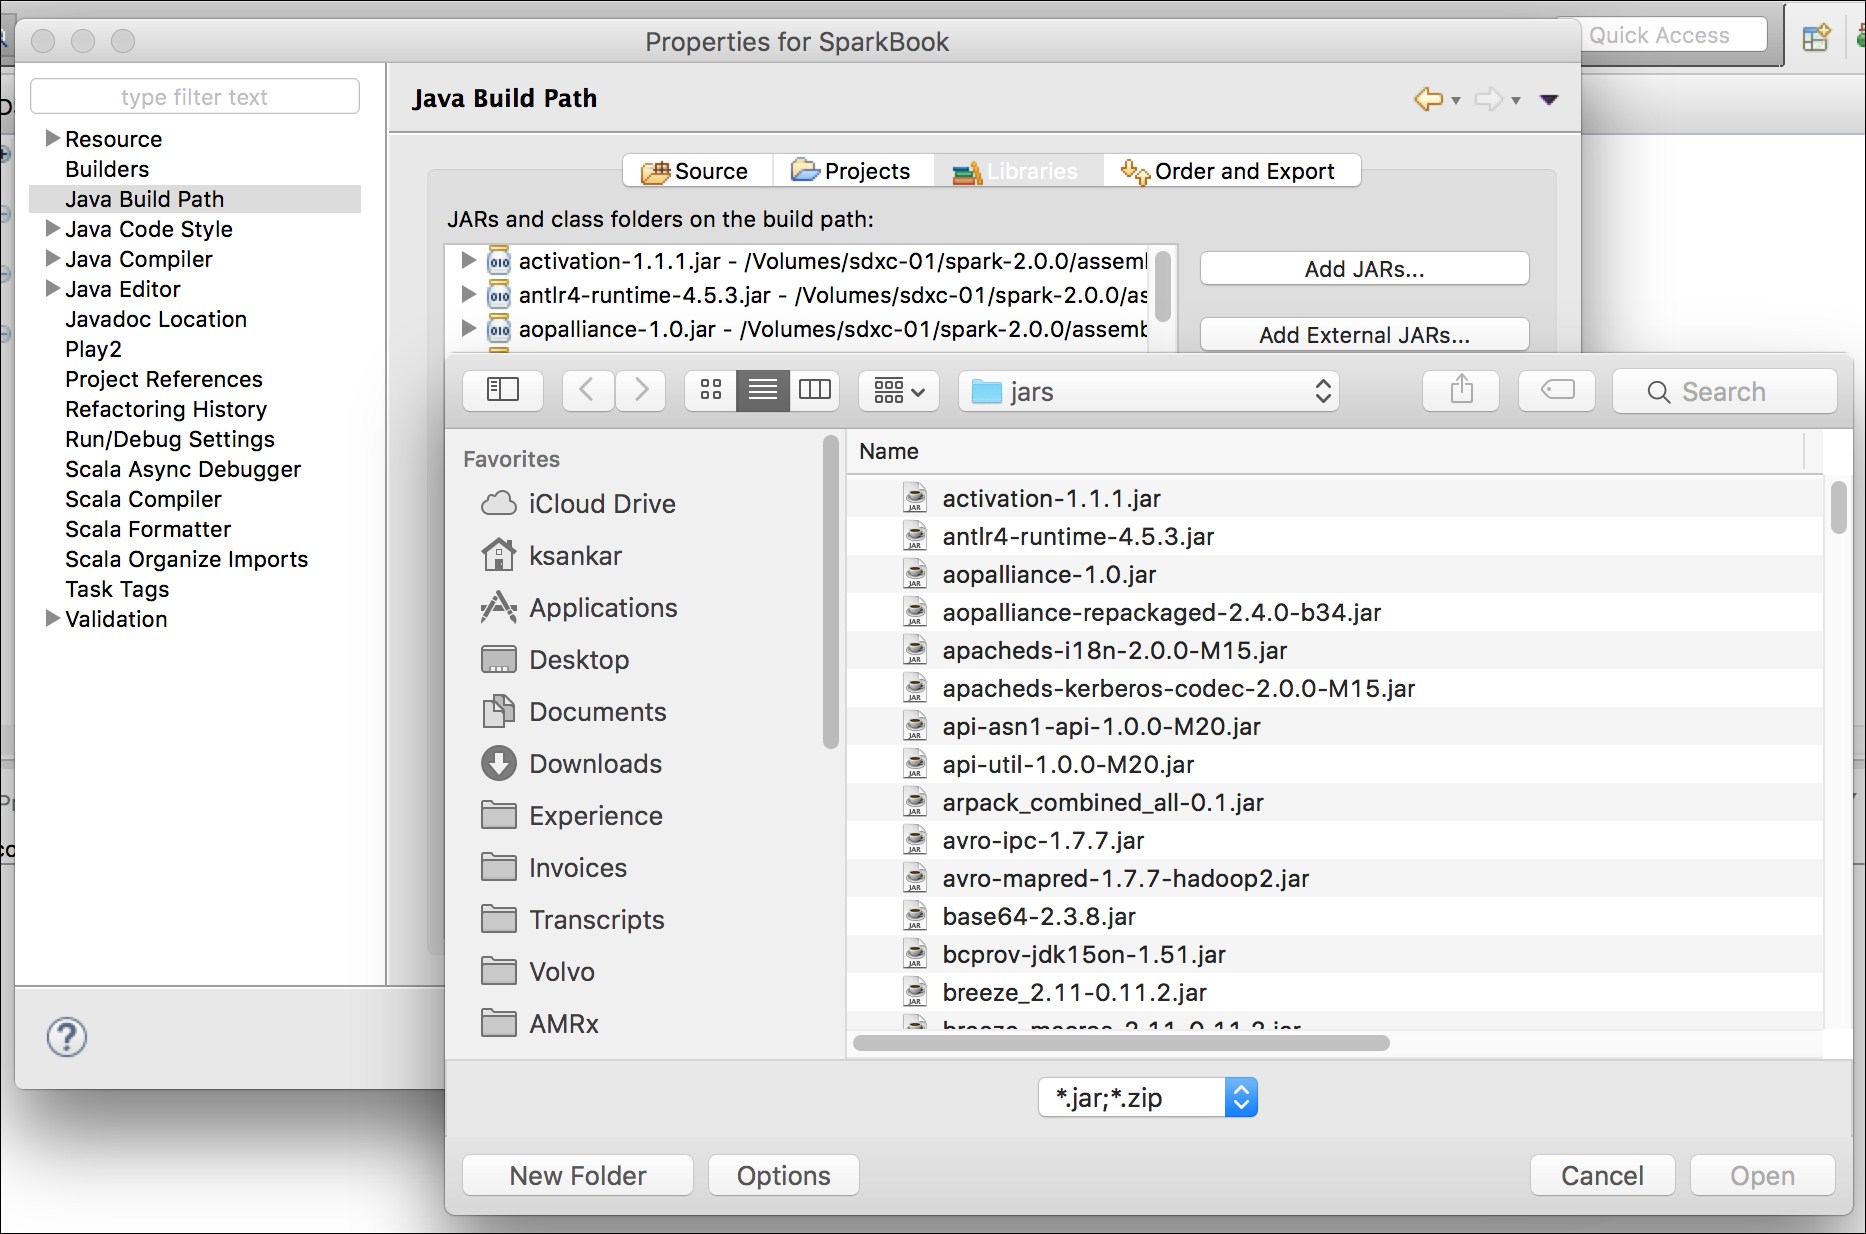1866x1234 pixels.
Task: Select api-asn1-api-1.0.0-M20.jar
Action: coord(1335,726)
